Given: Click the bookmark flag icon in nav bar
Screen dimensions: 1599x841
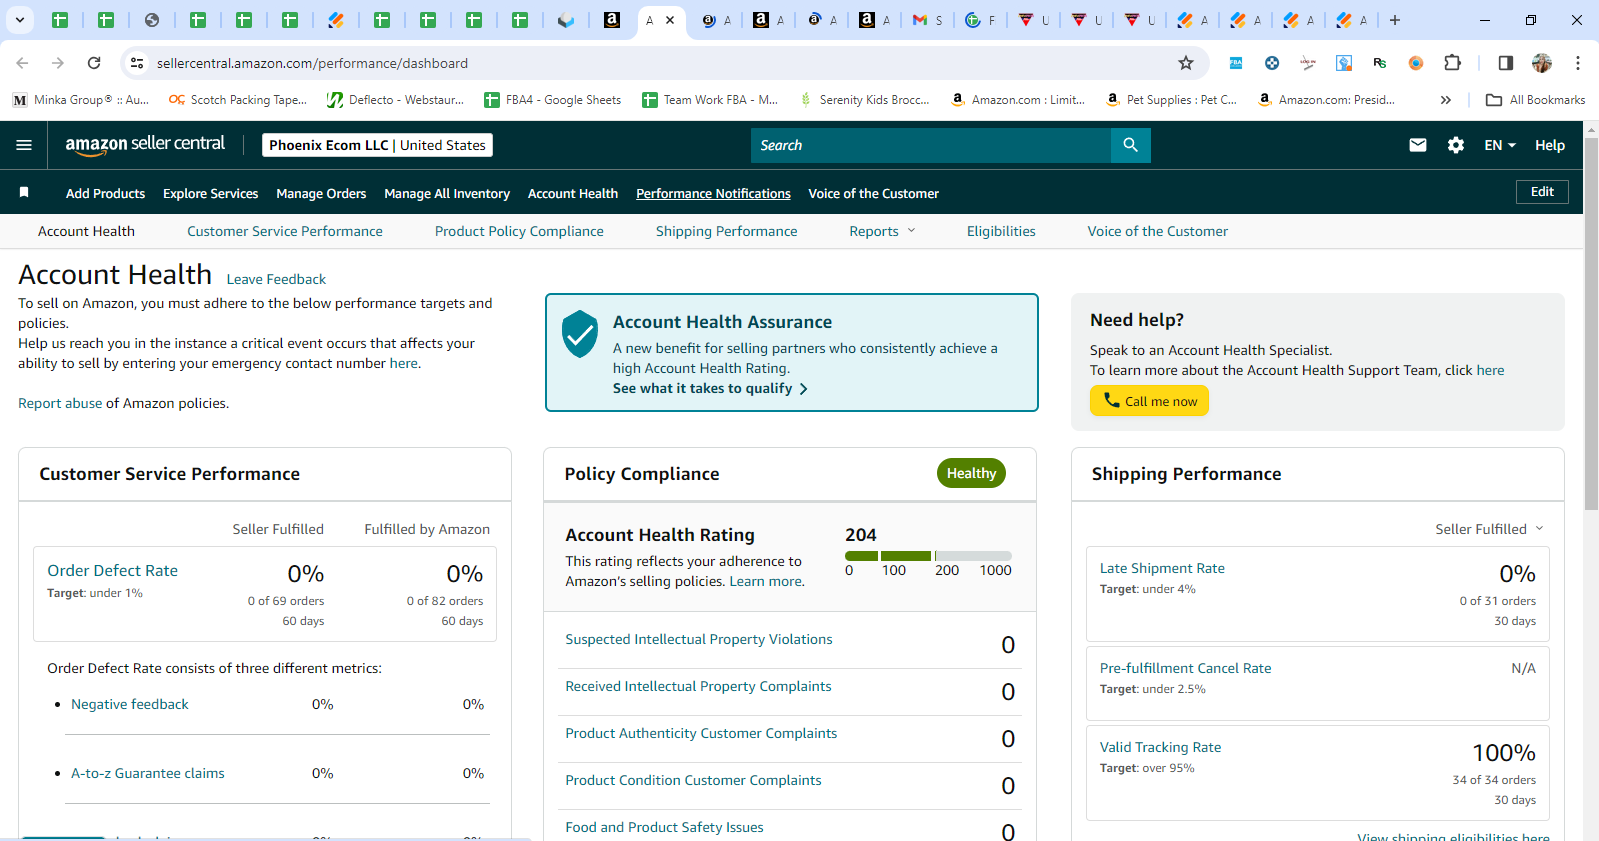Looking at the screenshot, I should point(24,192).
